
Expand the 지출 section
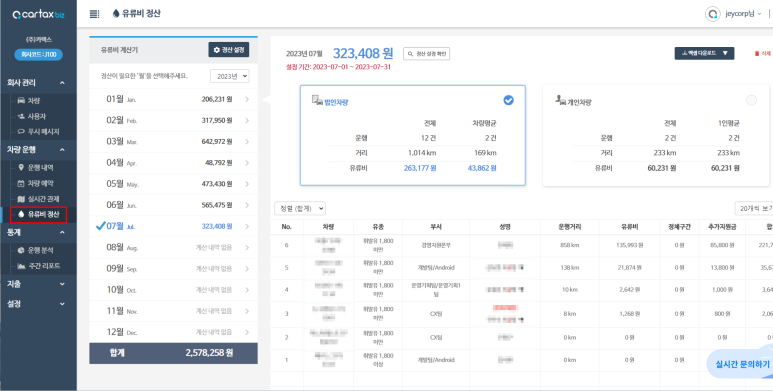(x=62, y=284)
